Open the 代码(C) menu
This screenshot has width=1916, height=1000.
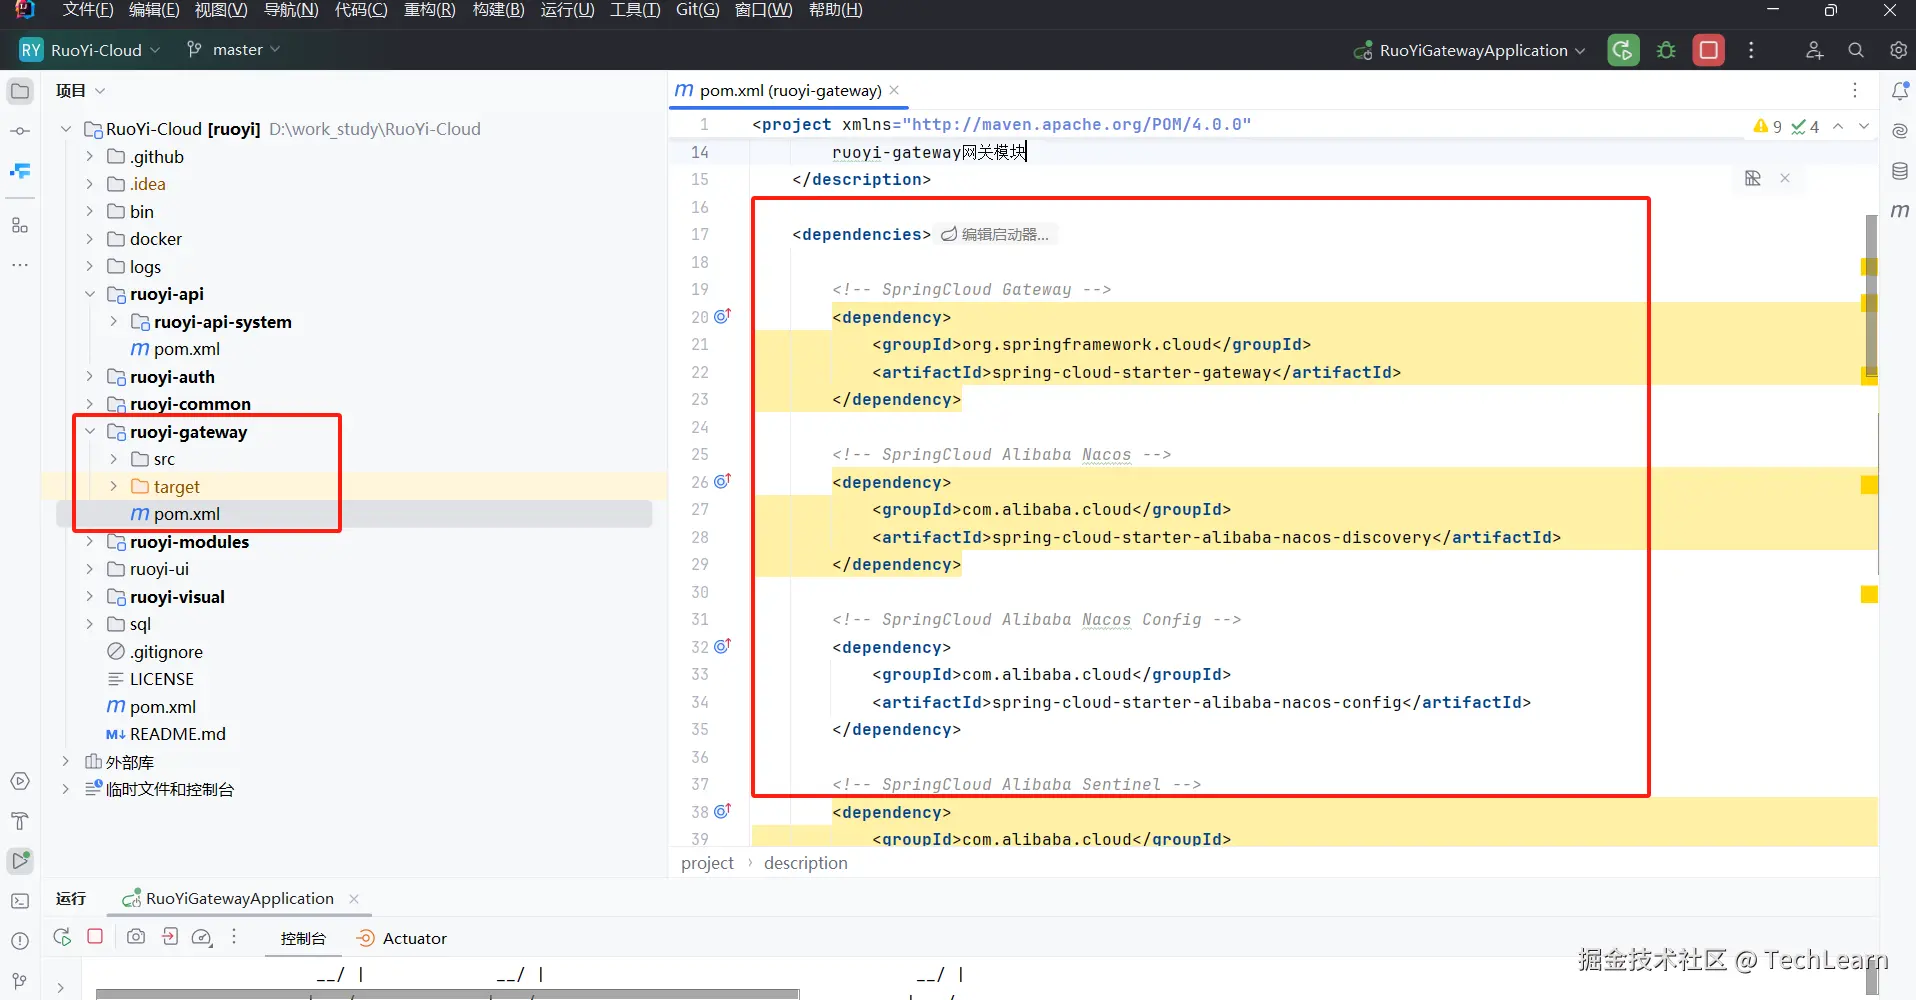pos(361,10)
